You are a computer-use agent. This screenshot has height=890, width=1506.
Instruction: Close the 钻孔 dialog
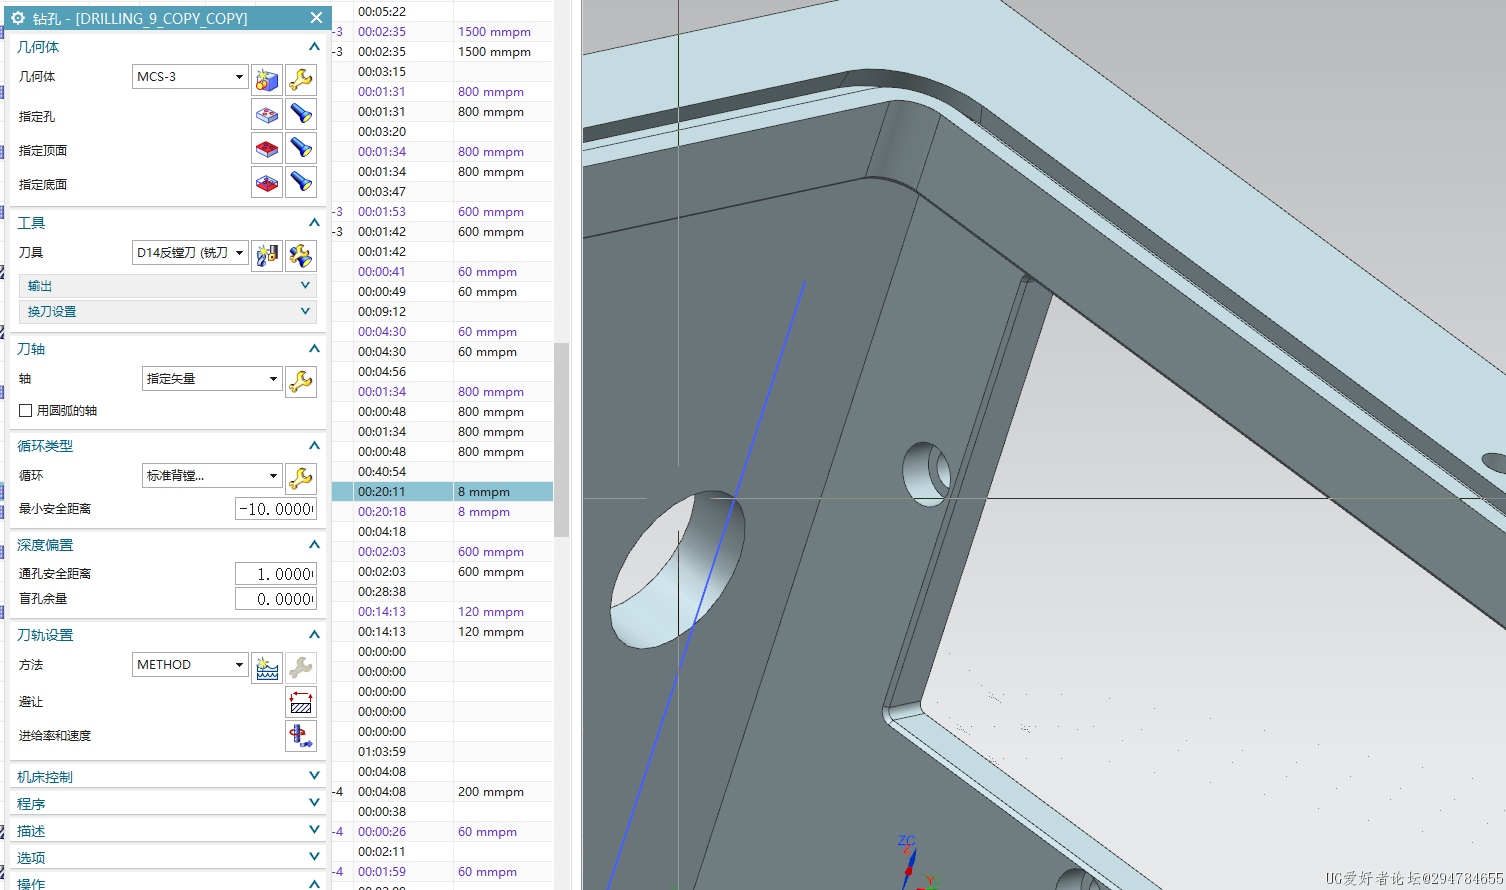316,18
